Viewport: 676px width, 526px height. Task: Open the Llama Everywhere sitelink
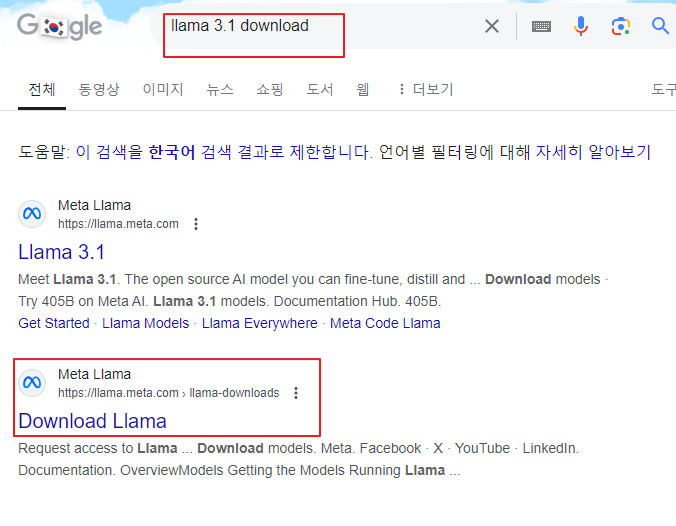(260, 323)
